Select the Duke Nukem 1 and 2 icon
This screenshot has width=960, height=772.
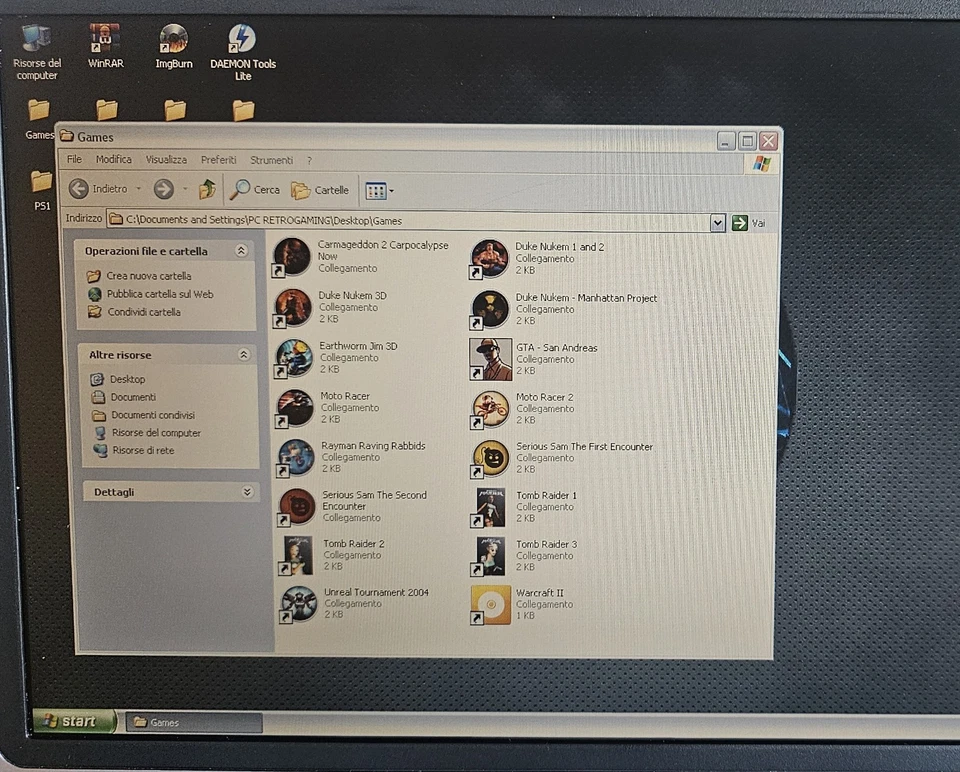(489, 259)
